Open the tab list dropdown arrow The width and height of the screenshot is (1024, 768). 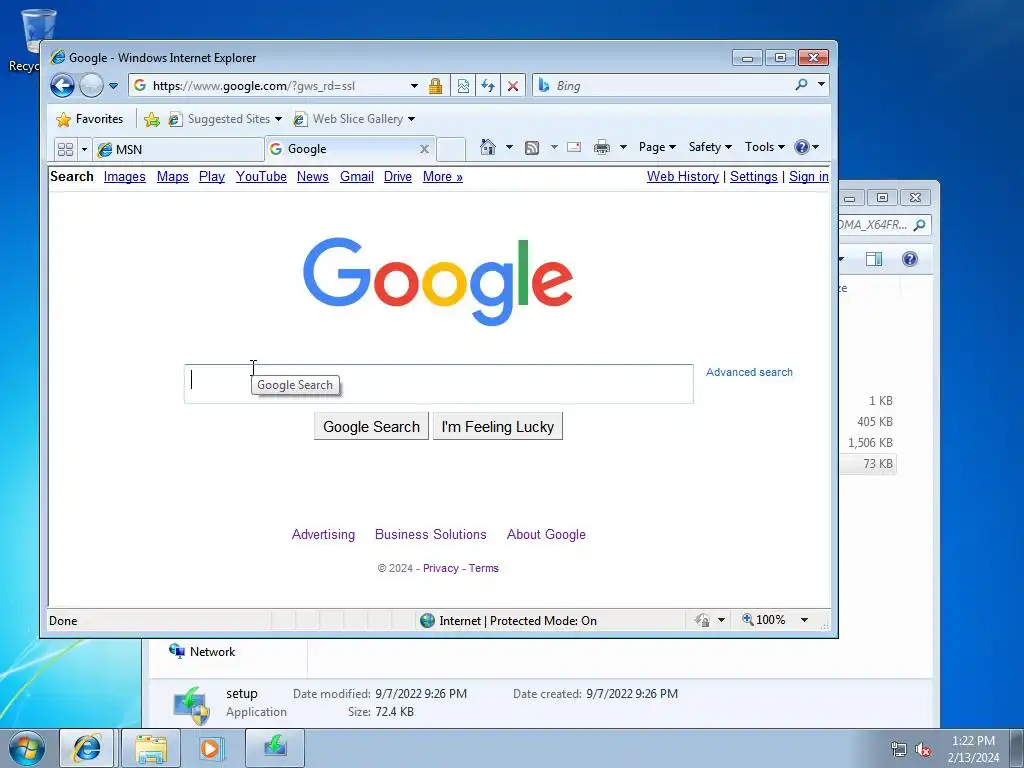point(84,150)
